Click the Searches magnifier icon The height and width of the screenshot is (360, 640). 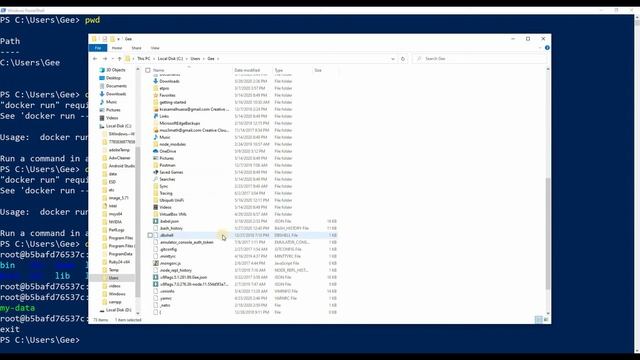(156, 179)
